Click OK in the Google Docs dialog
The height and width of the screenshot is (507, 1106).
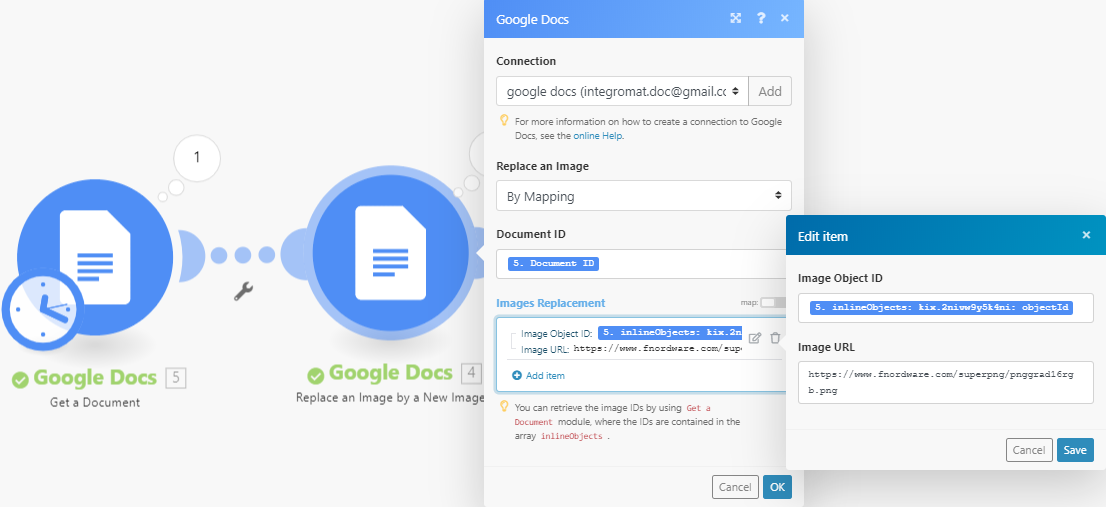pos(777,487)
